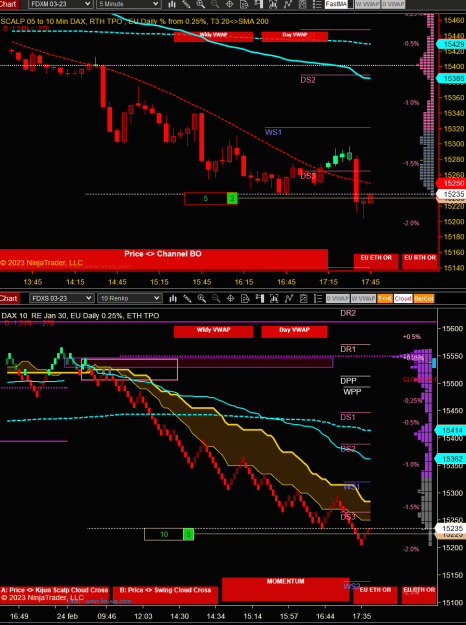The height and width of the screenshot is (625, 466).
Task: Open Indicators icon in Renko chart toolbar
Action: (x=288, y=298)
